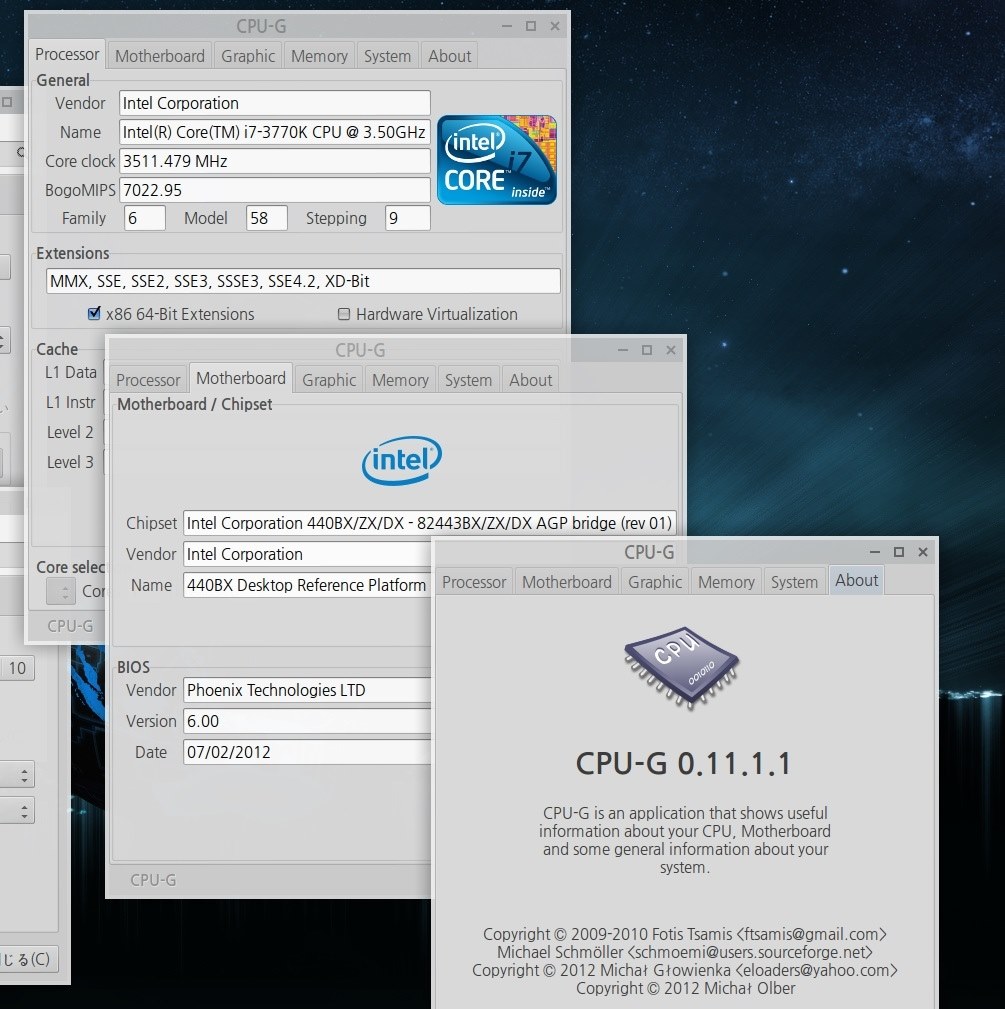Open the About tab in the middle CPU-G window
This screenshot has width=1005, height=1009.
click(x=531, y=380)
